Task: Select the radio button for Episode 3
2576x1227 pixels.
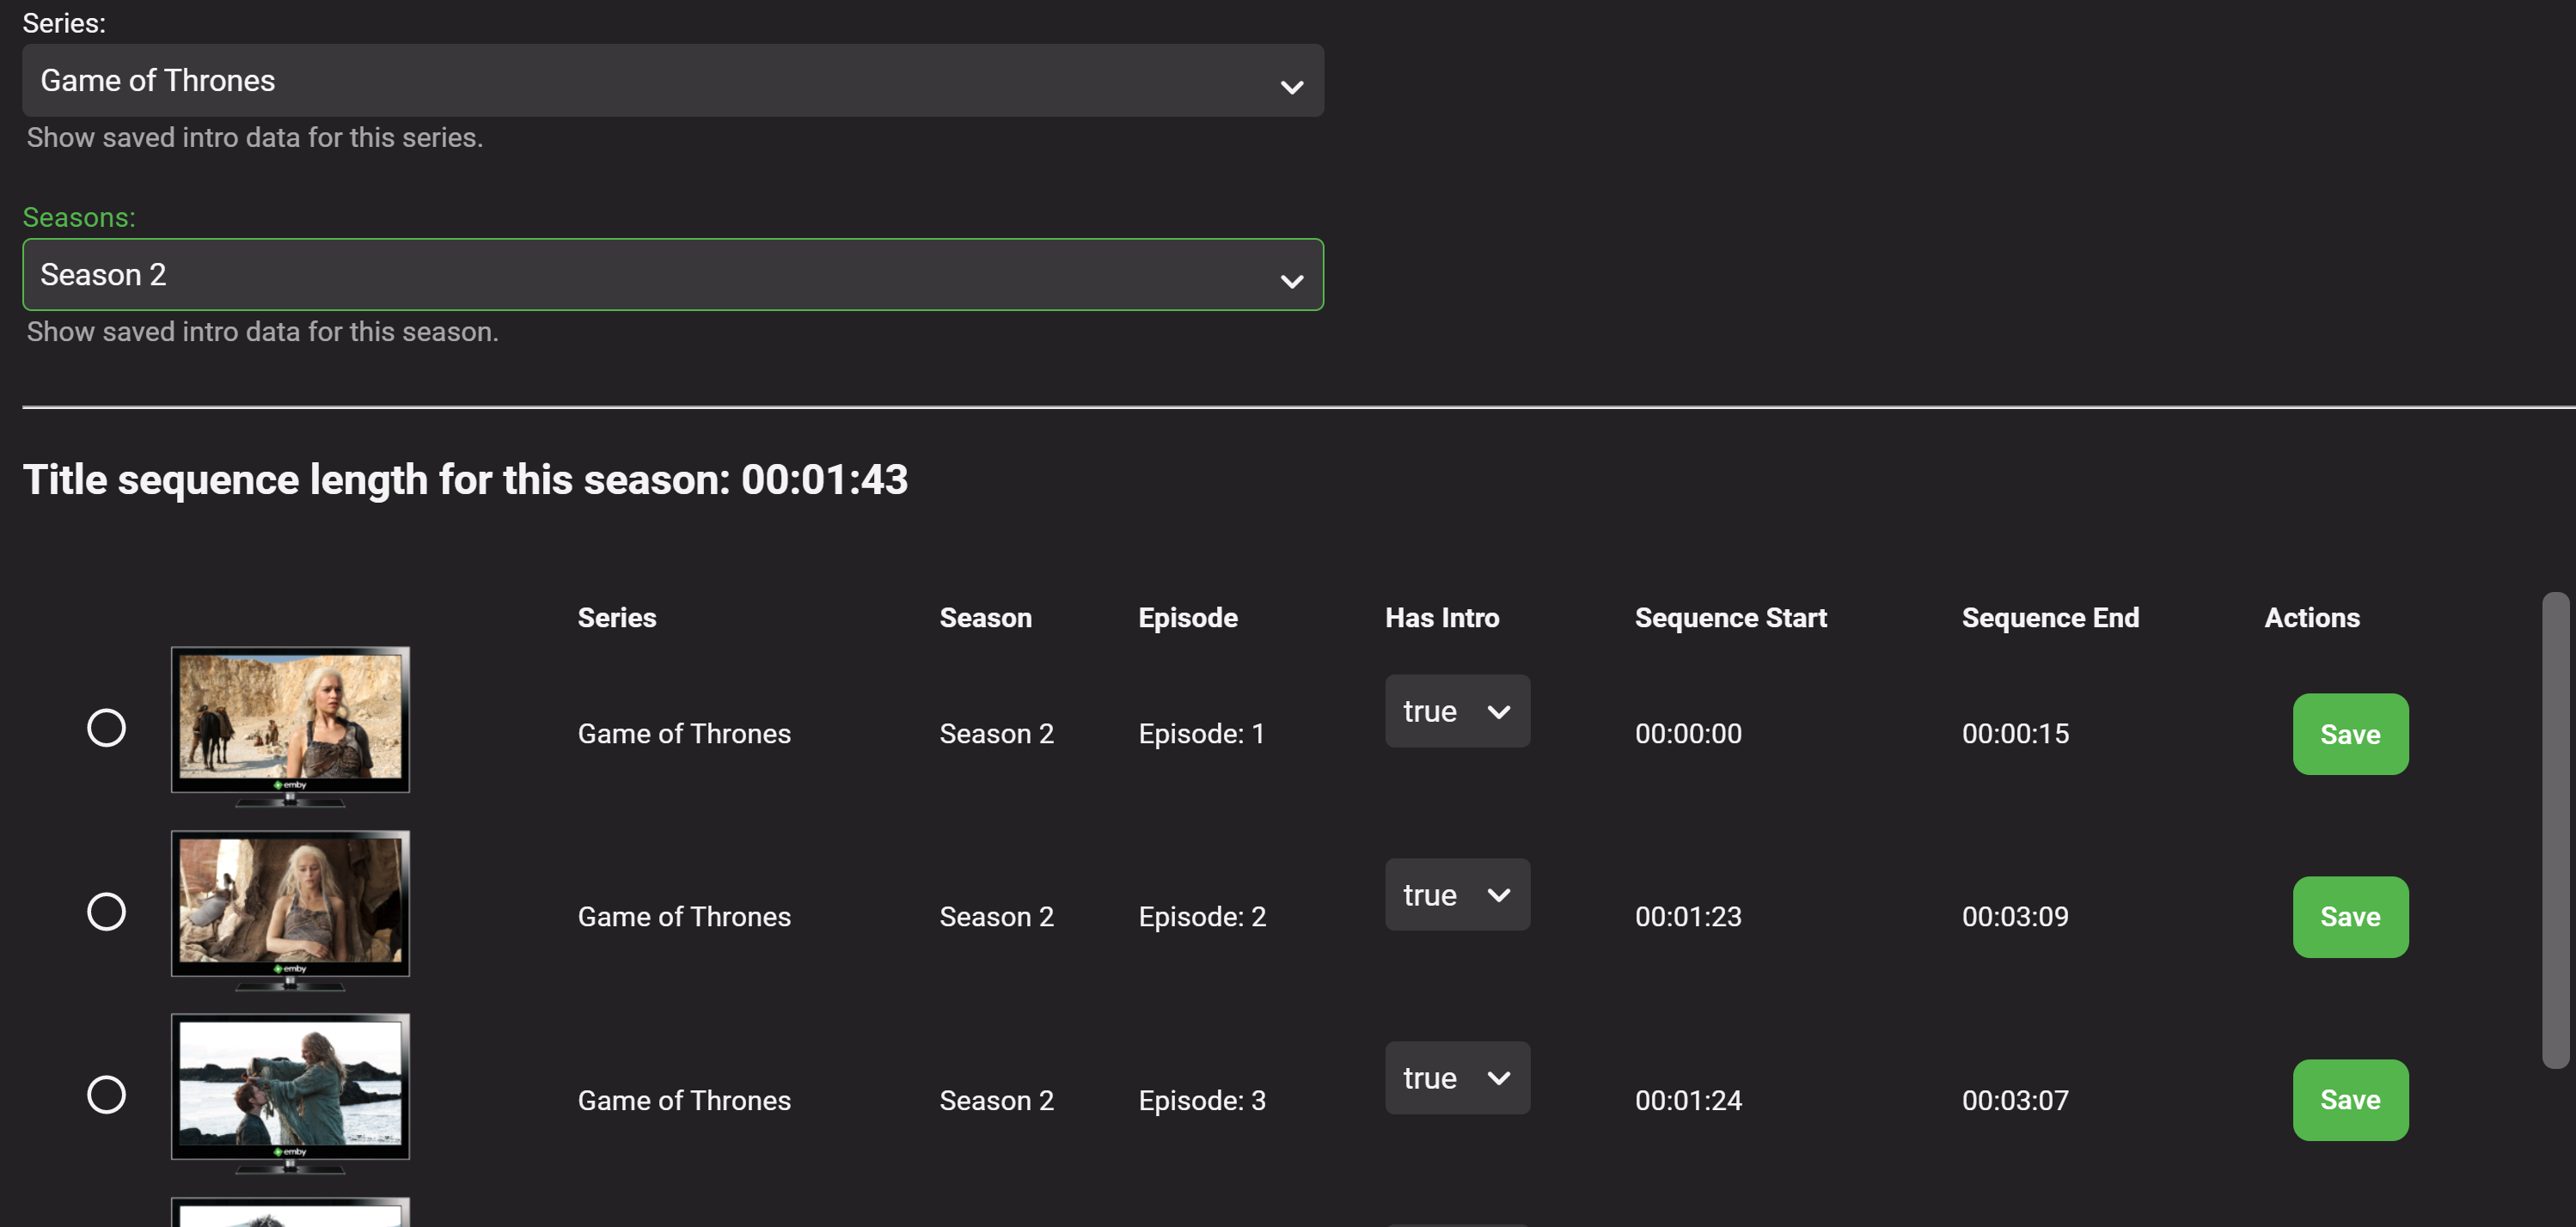Action: 106,1095
